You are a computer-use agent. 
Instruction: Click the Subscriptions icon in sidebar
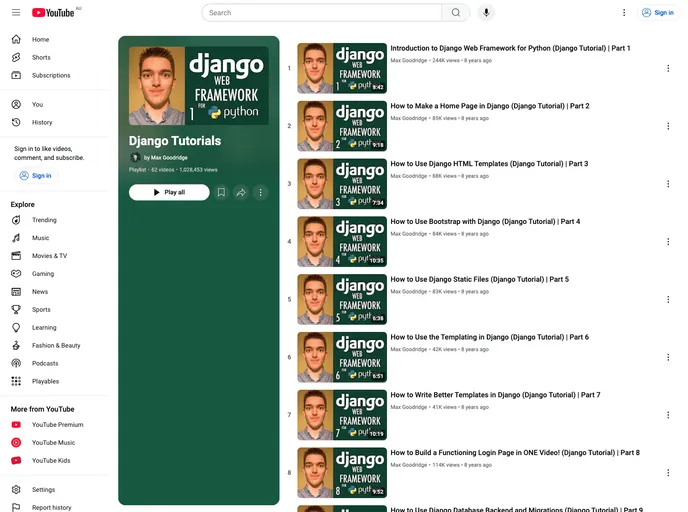16,75
